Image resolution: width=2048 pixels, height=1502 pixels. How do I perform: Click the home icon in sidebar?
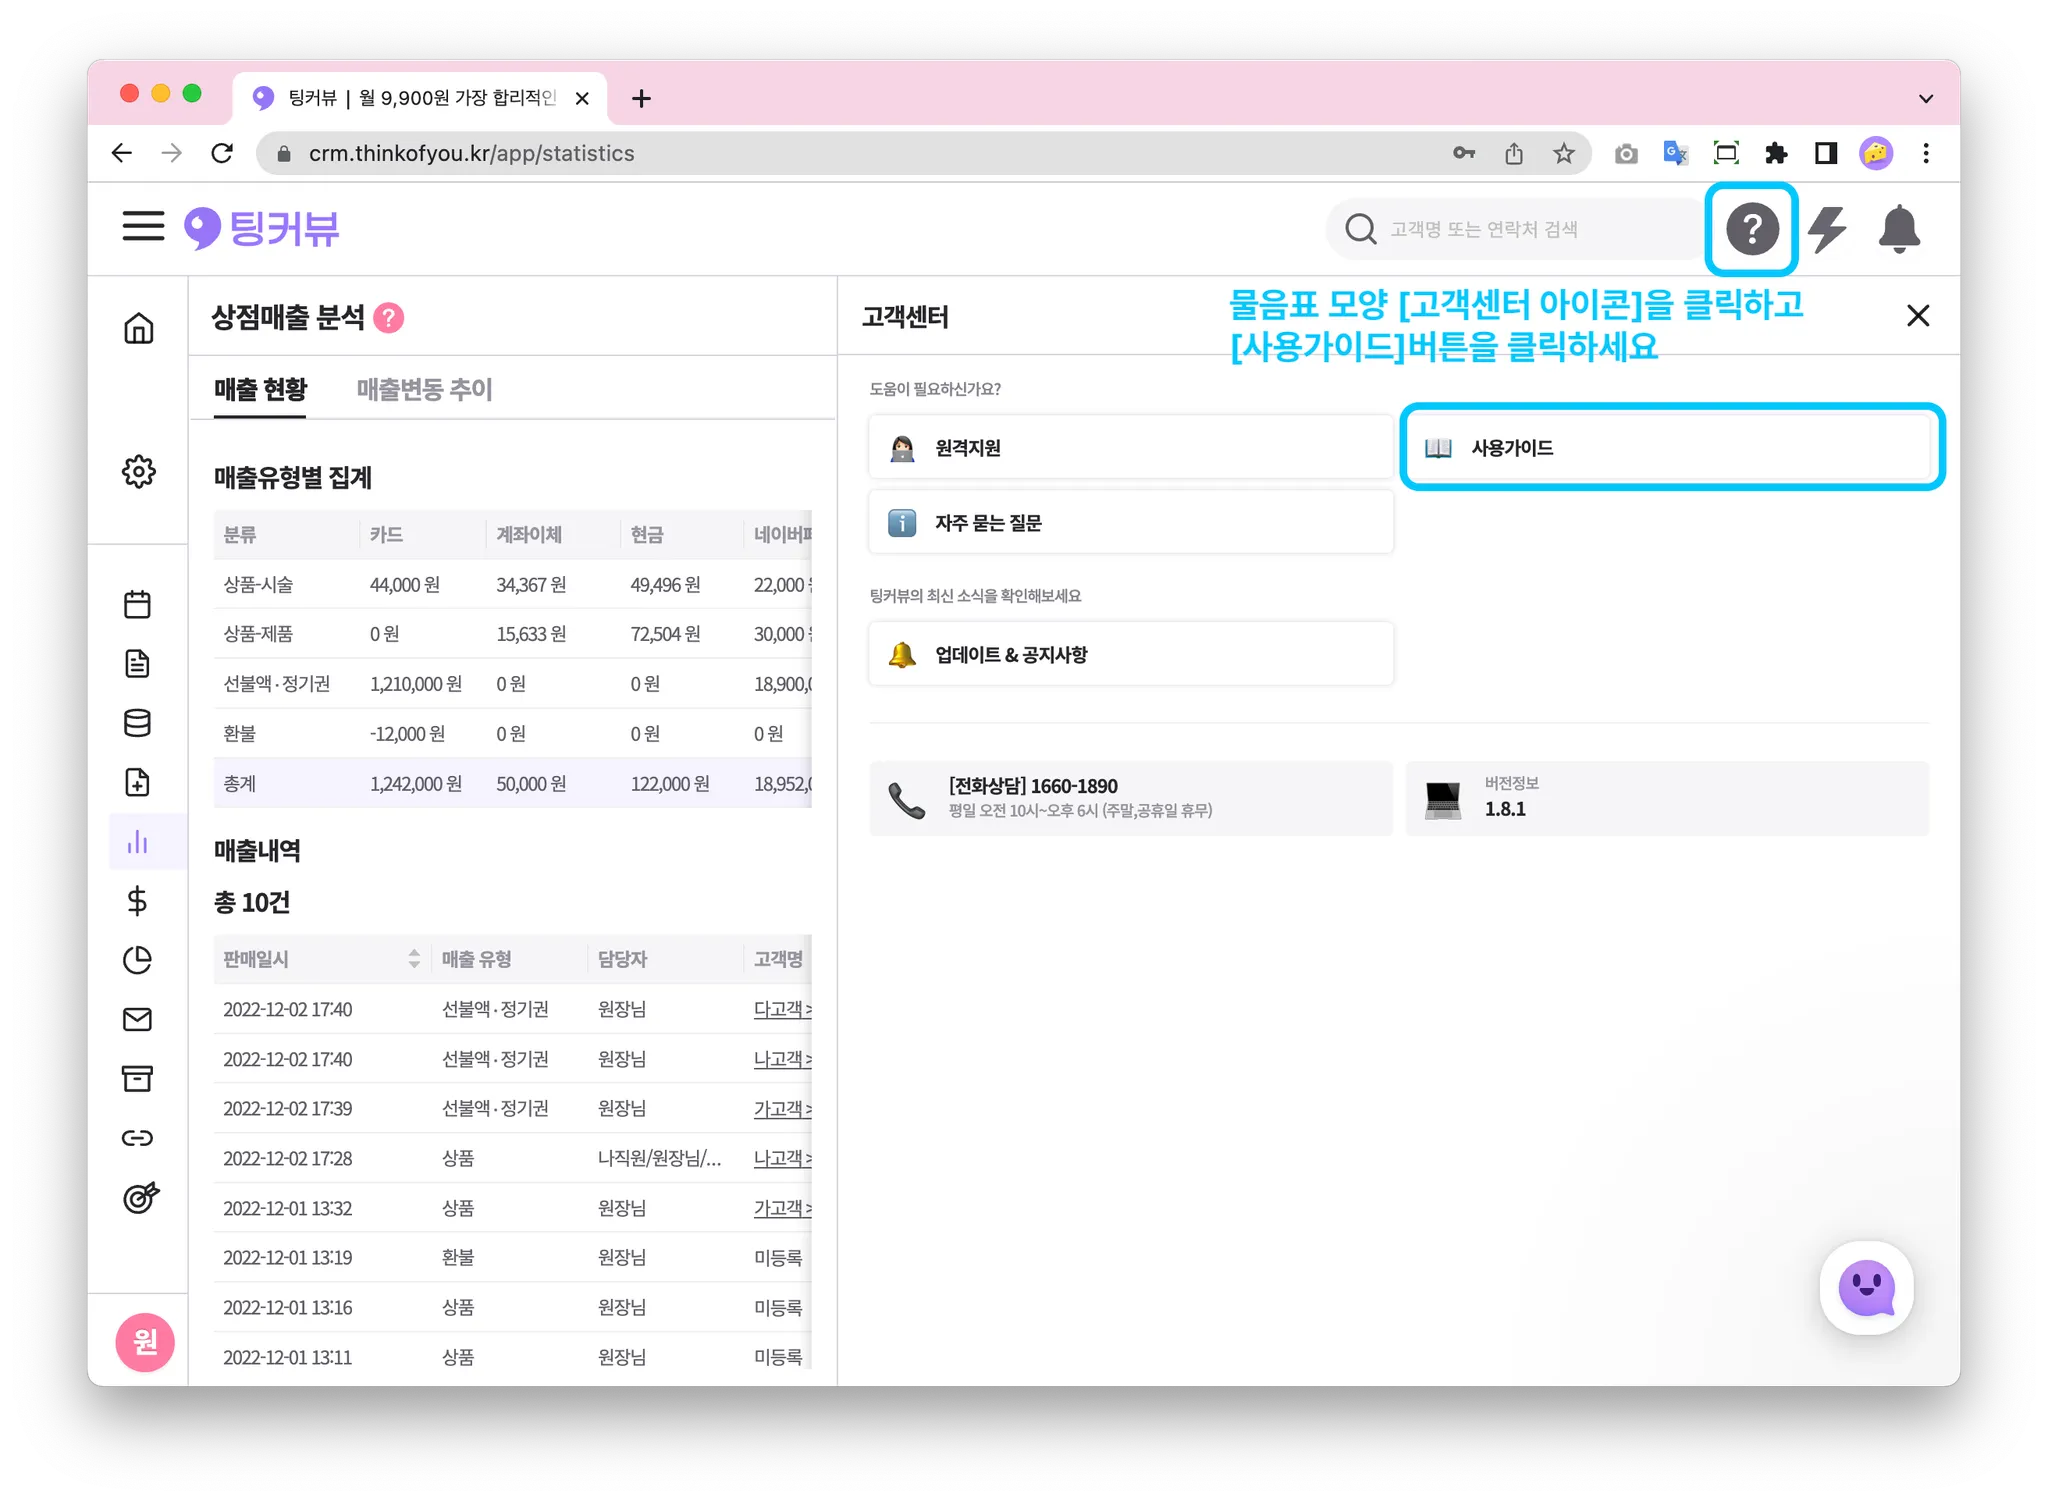click(x=138, y=328)
